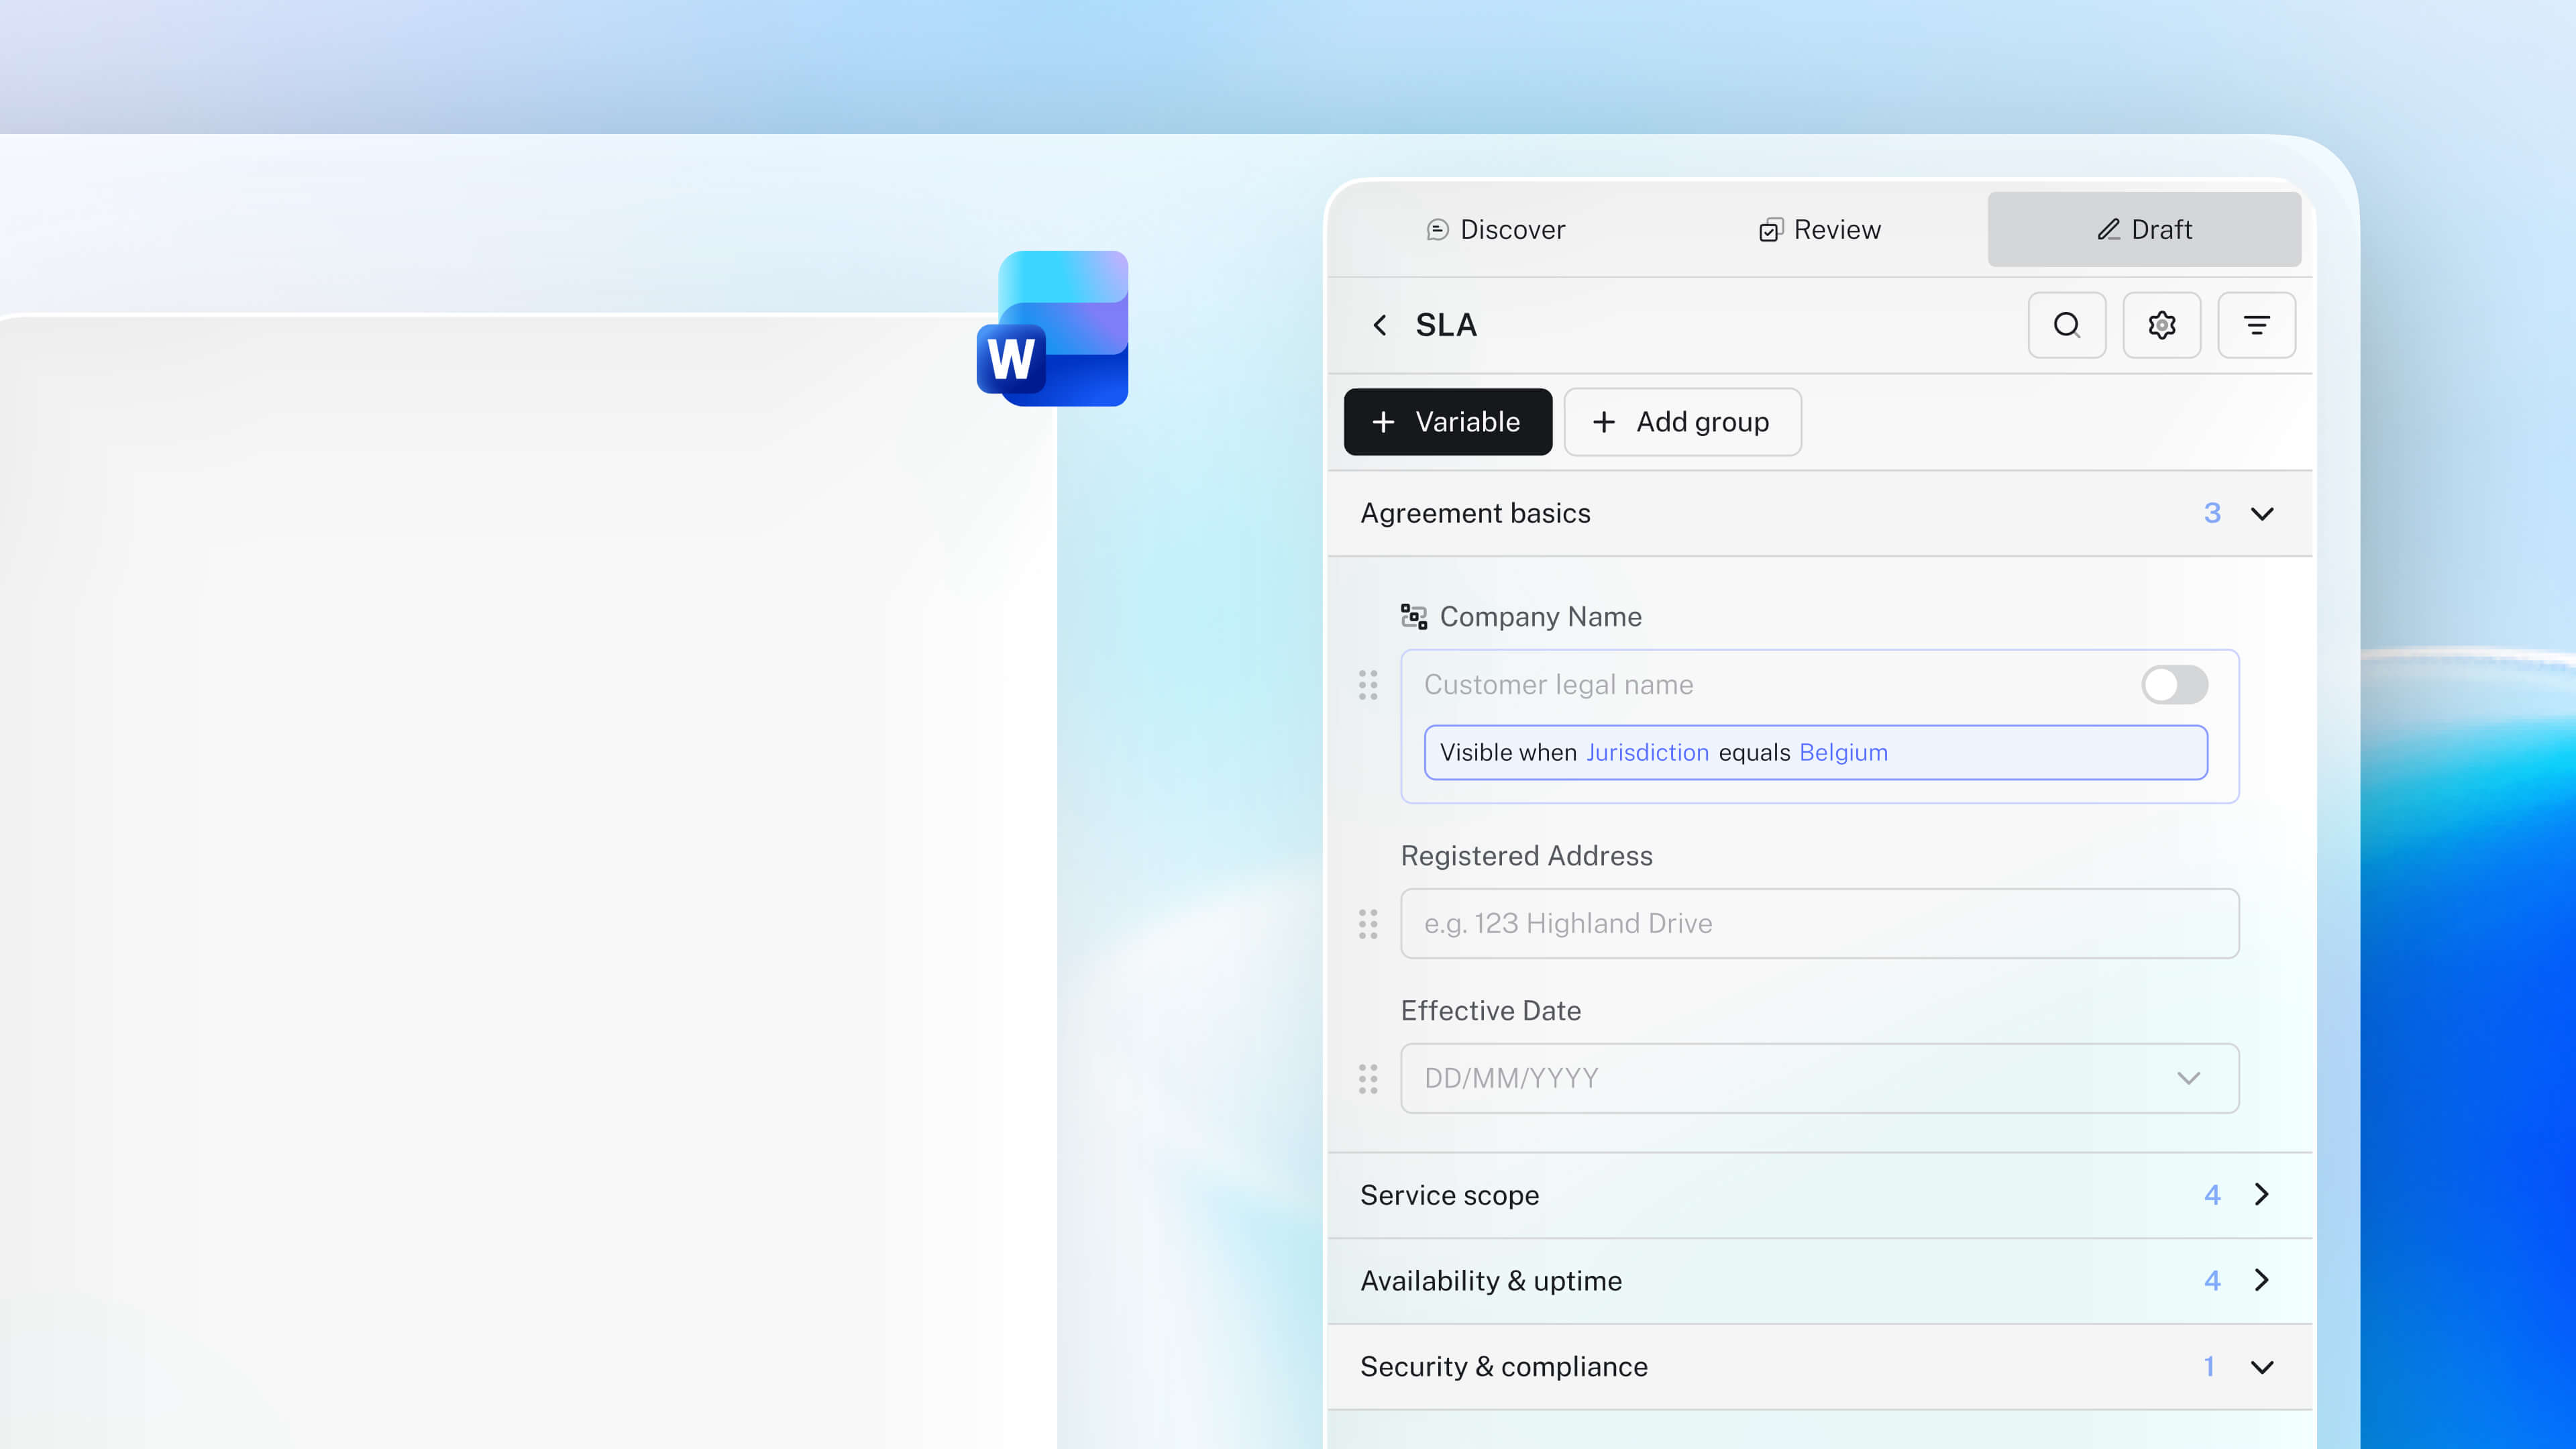The width and height of the screenshot is (2576, 1449).
Task: Open the Effective Date dropdown
Action: (x=2188, y=1078)
